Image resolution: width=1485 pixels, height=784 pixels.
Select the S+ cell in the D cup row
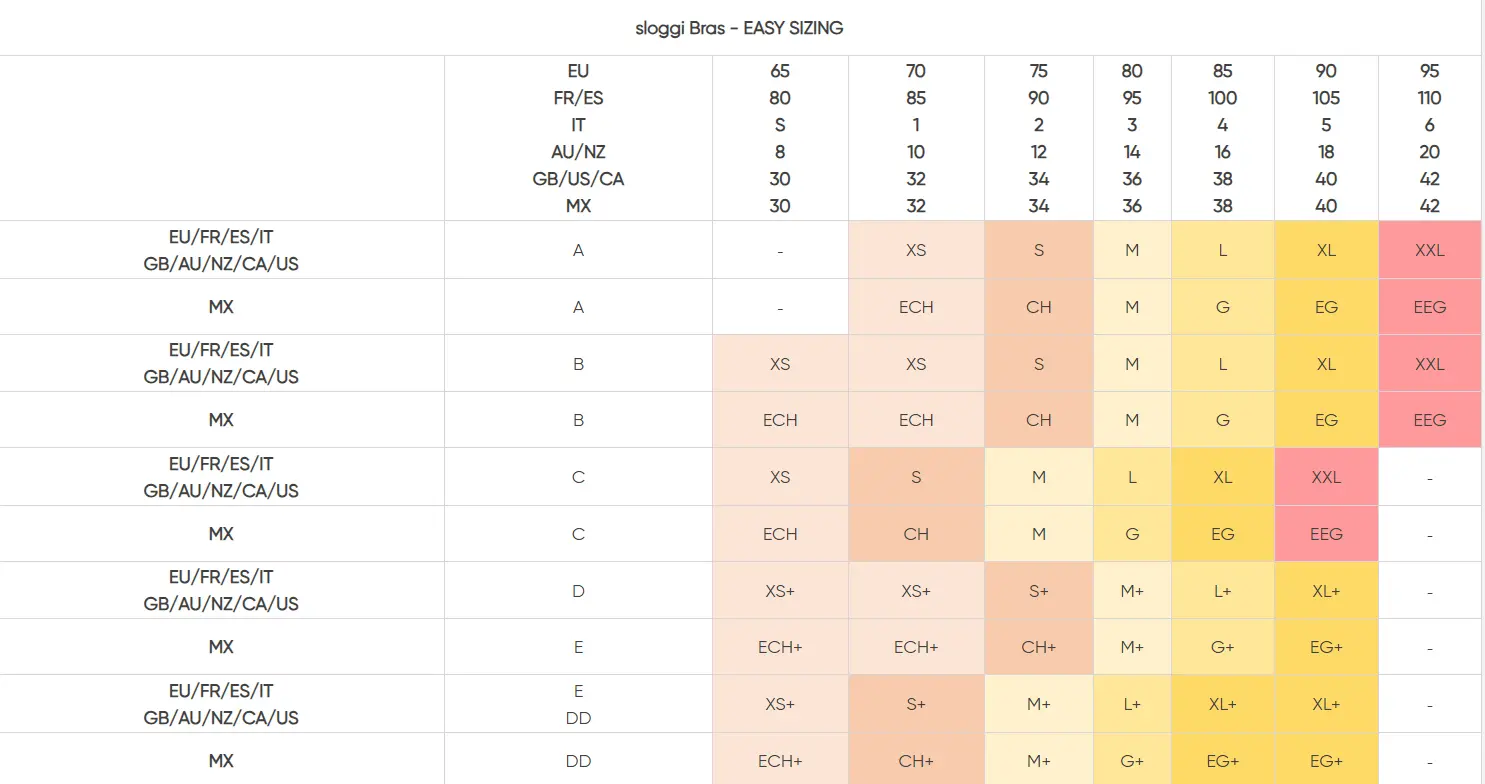coord(1038,591)
